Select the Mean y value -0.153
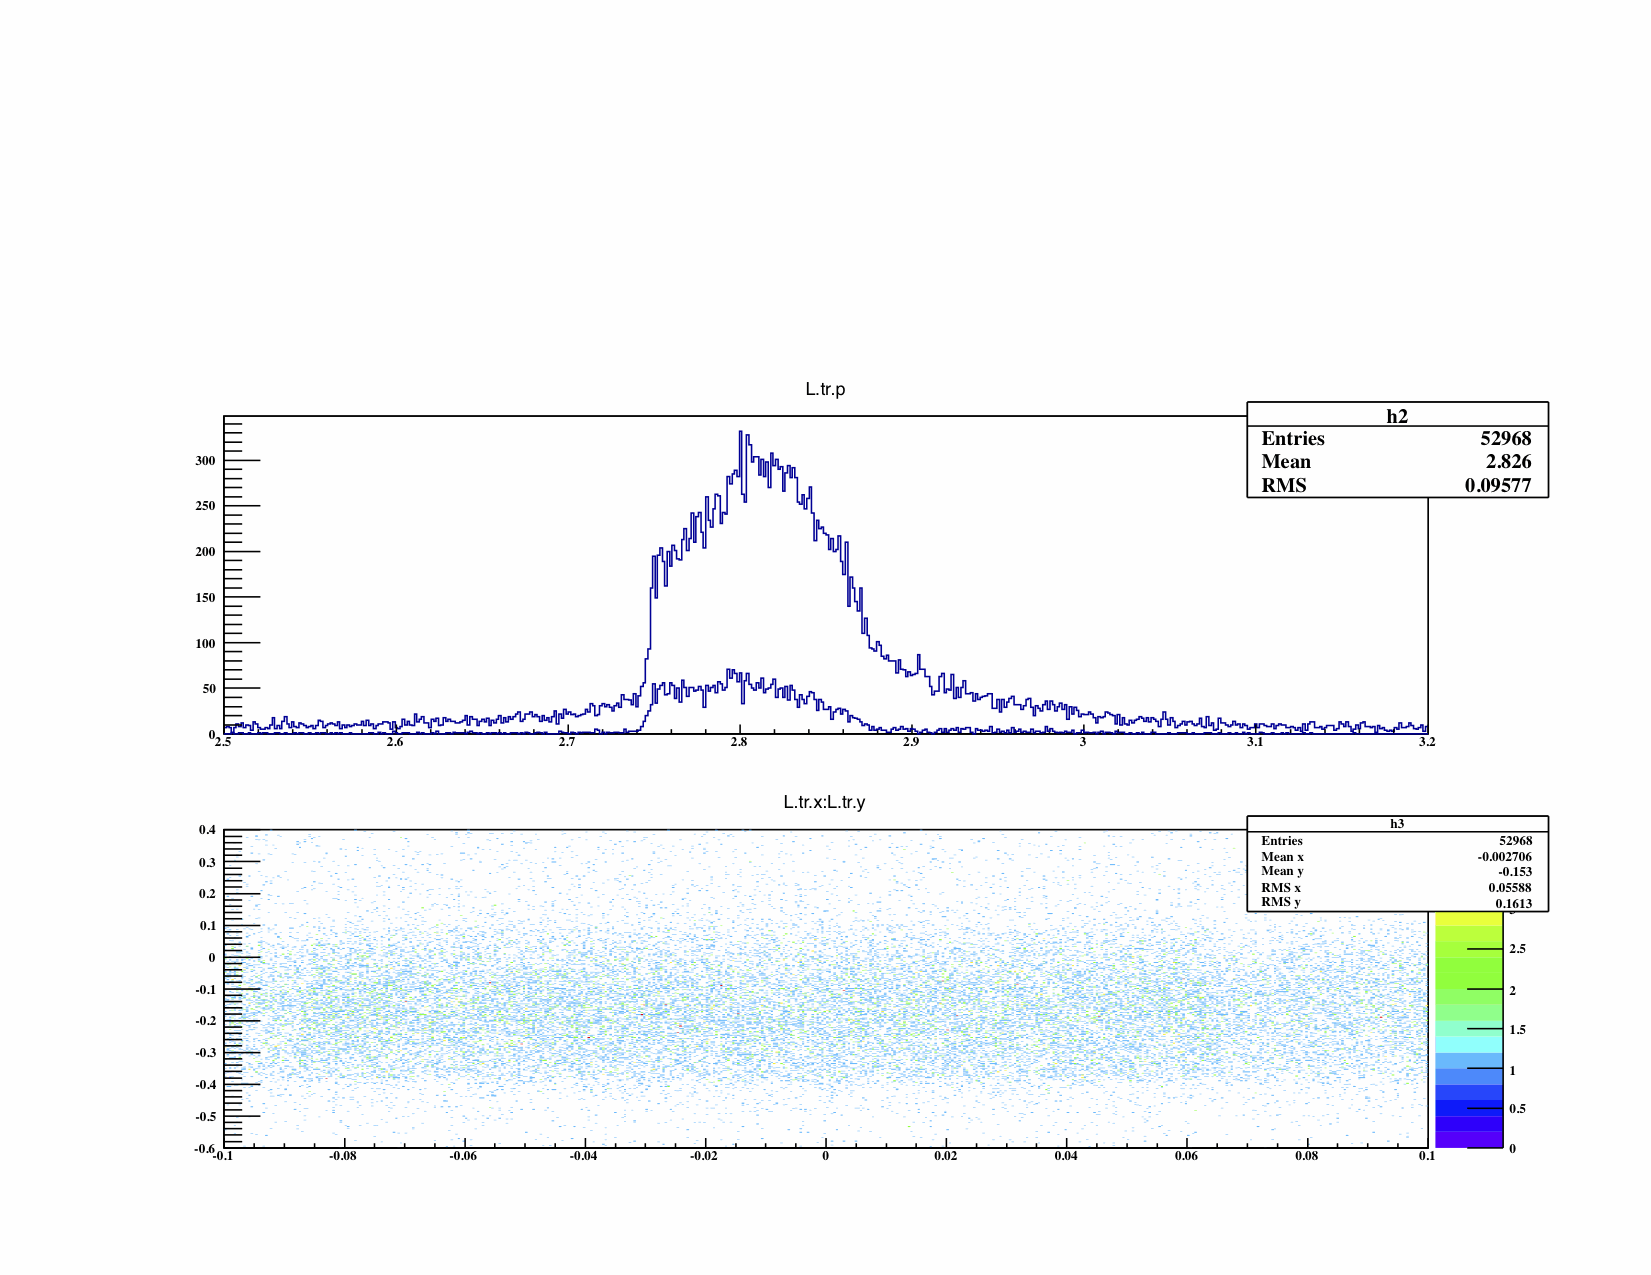This screenshot has height=1275, width=1651. tap(1515, 872)
